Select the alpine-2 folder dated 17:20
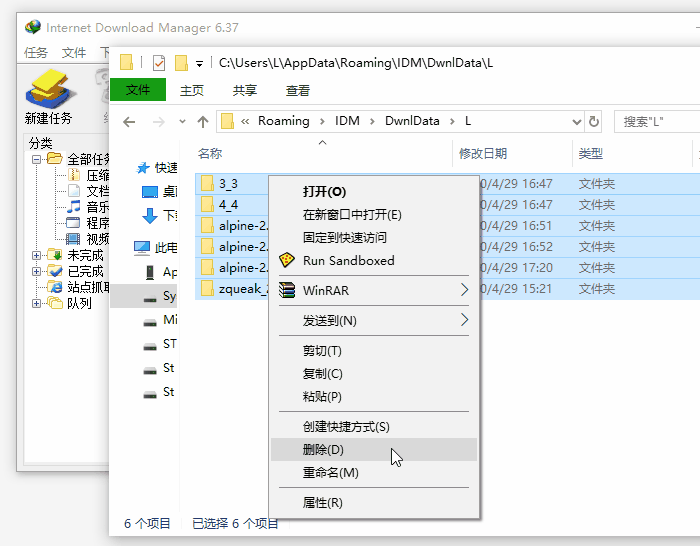The width and height of the screenshot is (700, 546). pyautogui.click(x=243, y=267)
